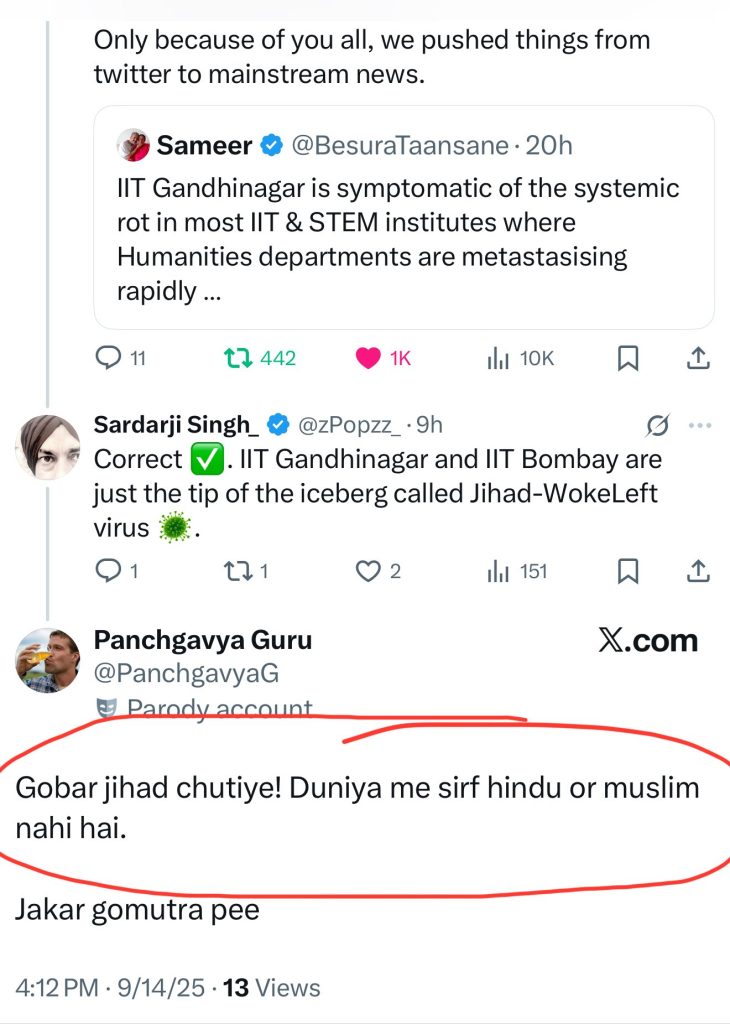The width and height of the screenshot is (730, 1024).
Task: Unlike the post with 1K likes
Action: coord(369,358)
